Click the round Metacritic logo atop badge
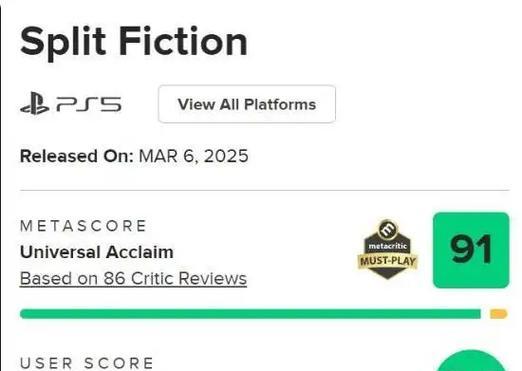The height and width of the screenshot is (371, 522). (x=387, y=229)
